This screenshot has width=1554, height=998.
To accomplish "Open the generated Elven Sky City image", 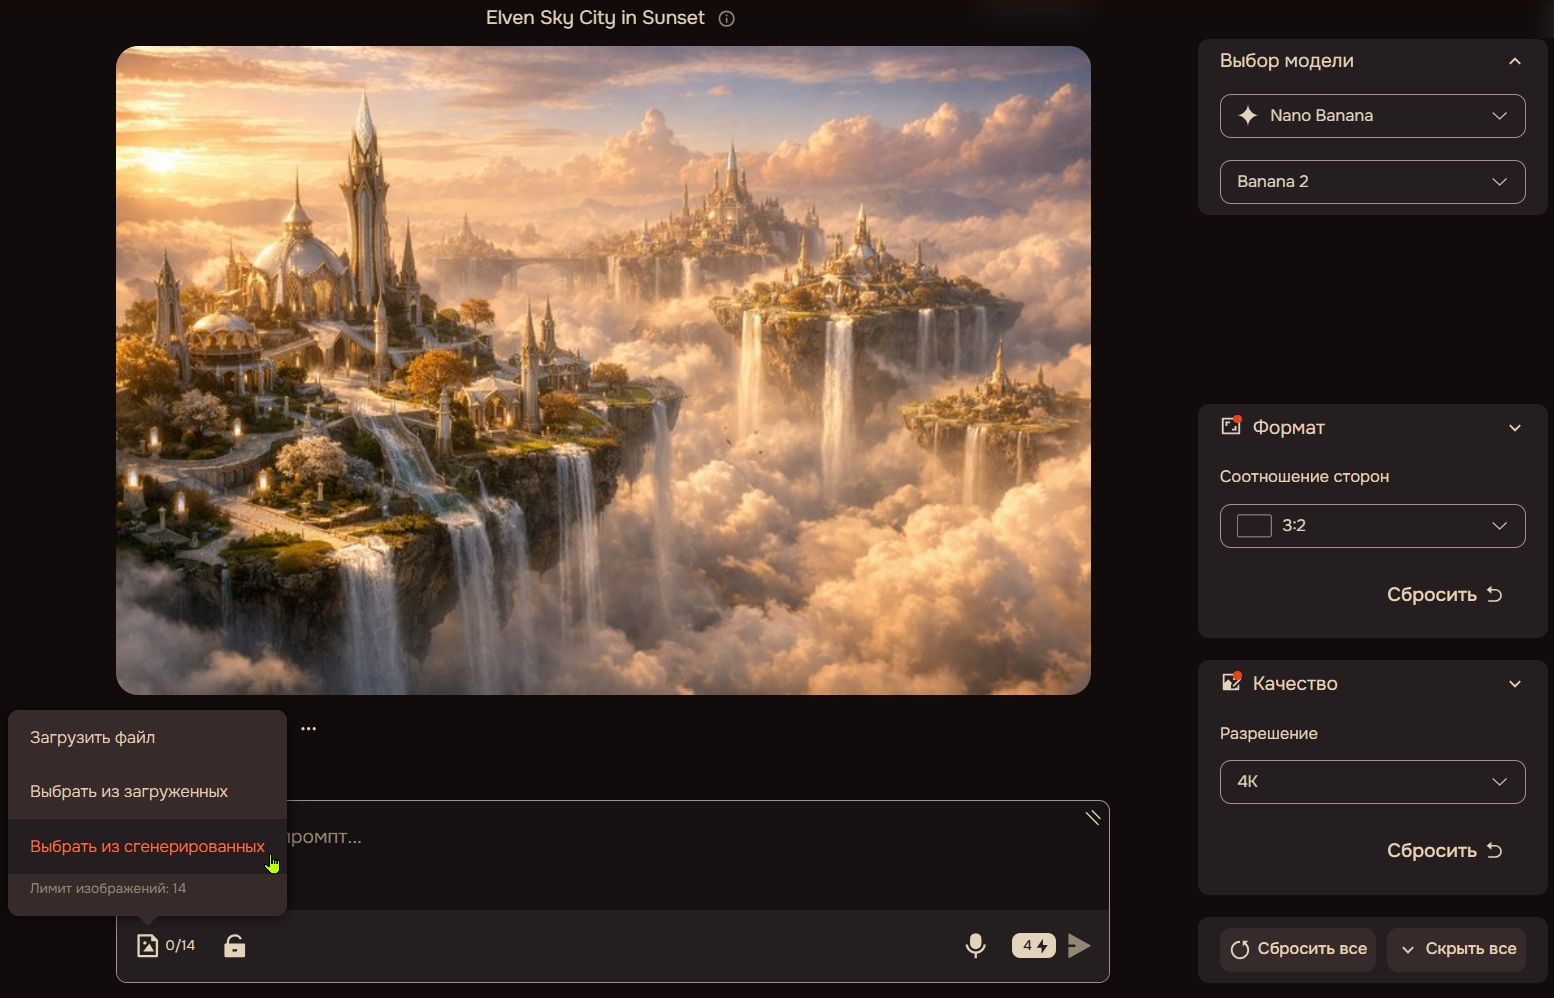I will coord(603,370).
